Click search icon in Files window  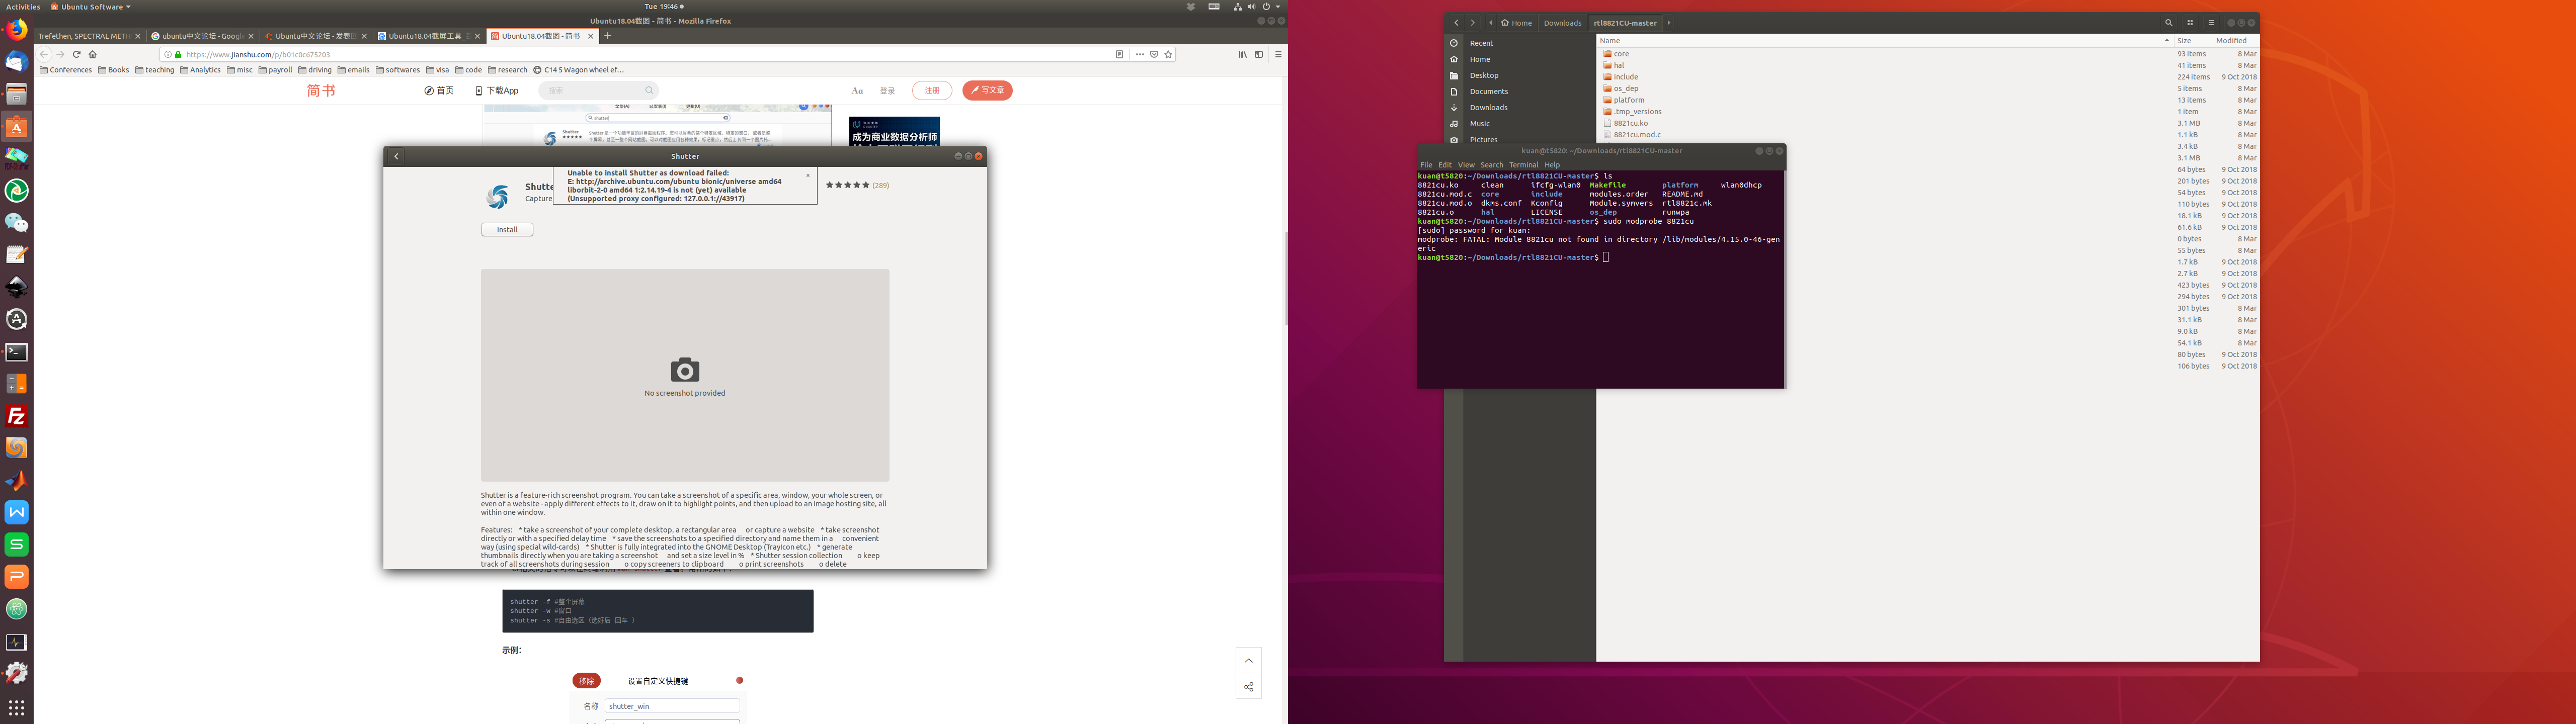click(x=2168, y=23)
